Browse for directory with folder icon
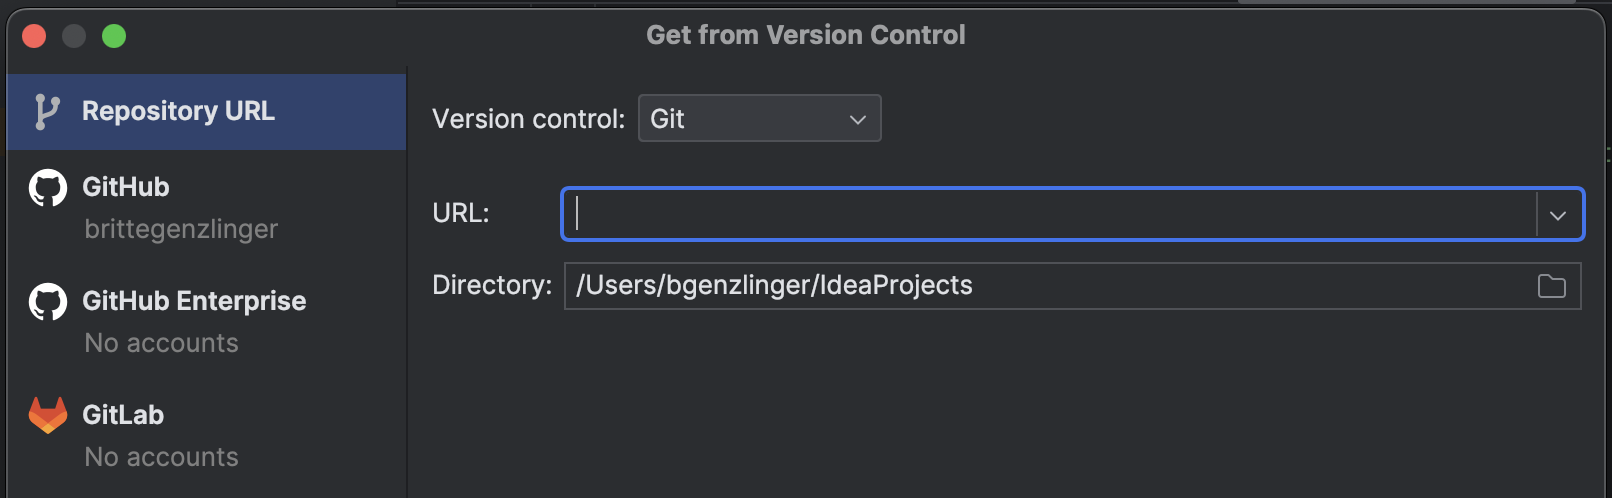Image resolution: width=1612 pixels, height=498 pixels. [x=1551, y=287]
